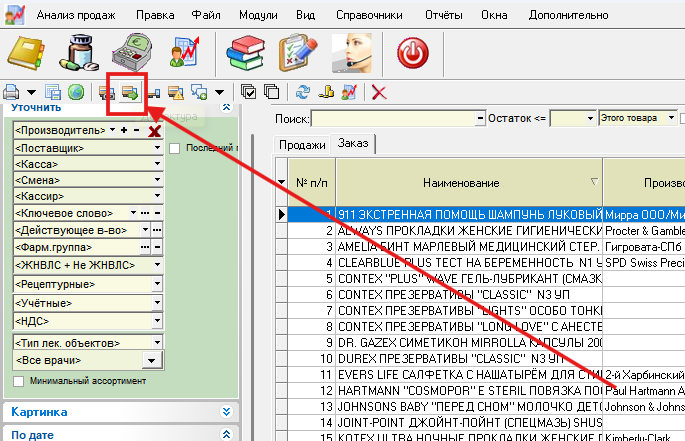
Task: Click the truck with warning triangle icon
Action: tap(176, 93)
